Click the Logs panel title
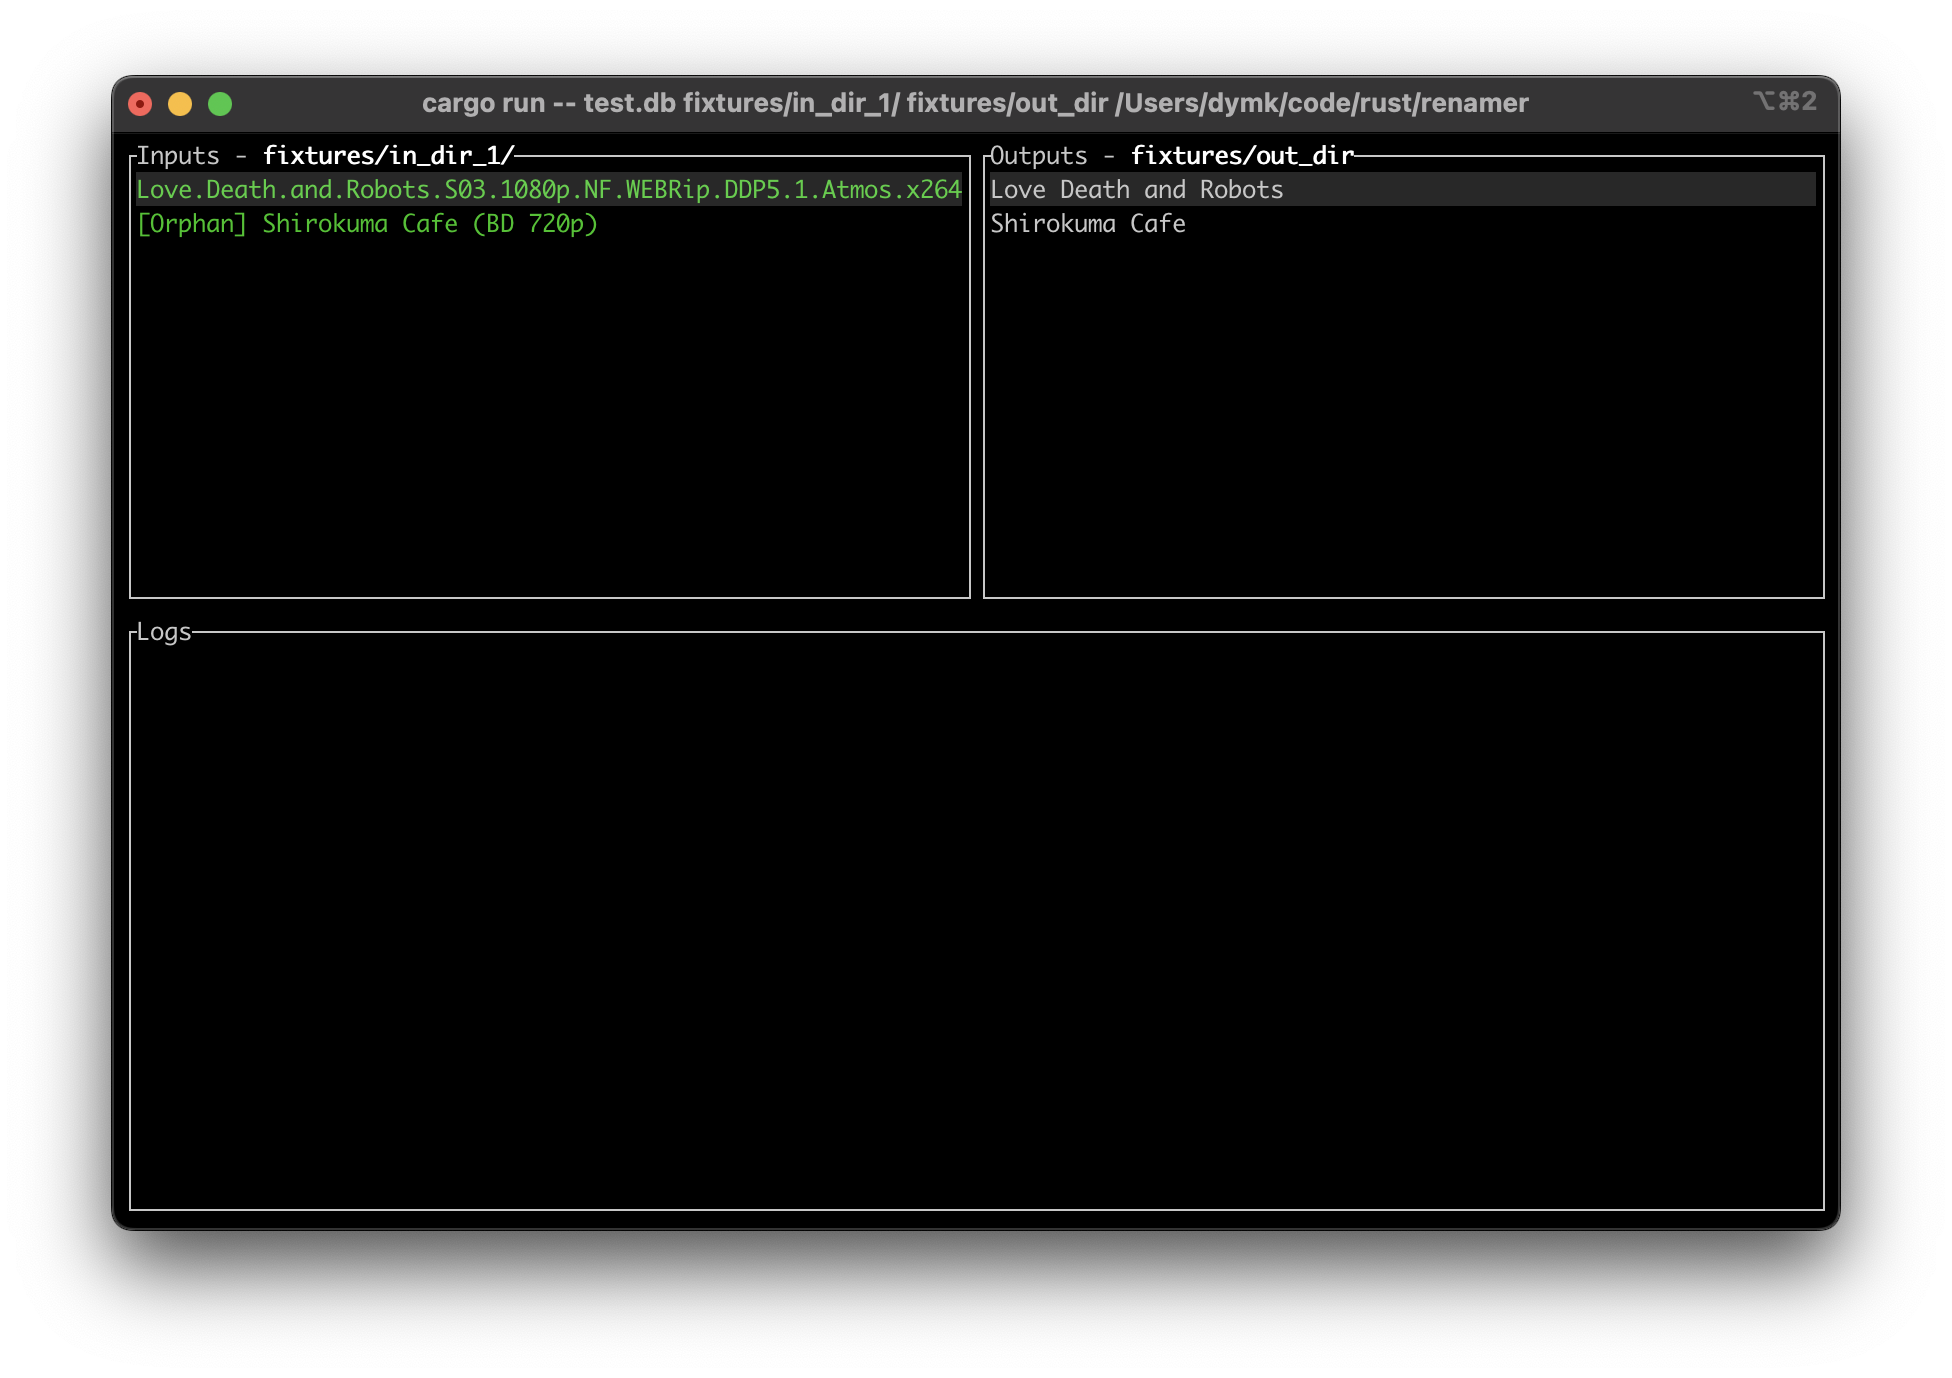Screen dimensions: 1952x1378 click(x=164, y=632)
